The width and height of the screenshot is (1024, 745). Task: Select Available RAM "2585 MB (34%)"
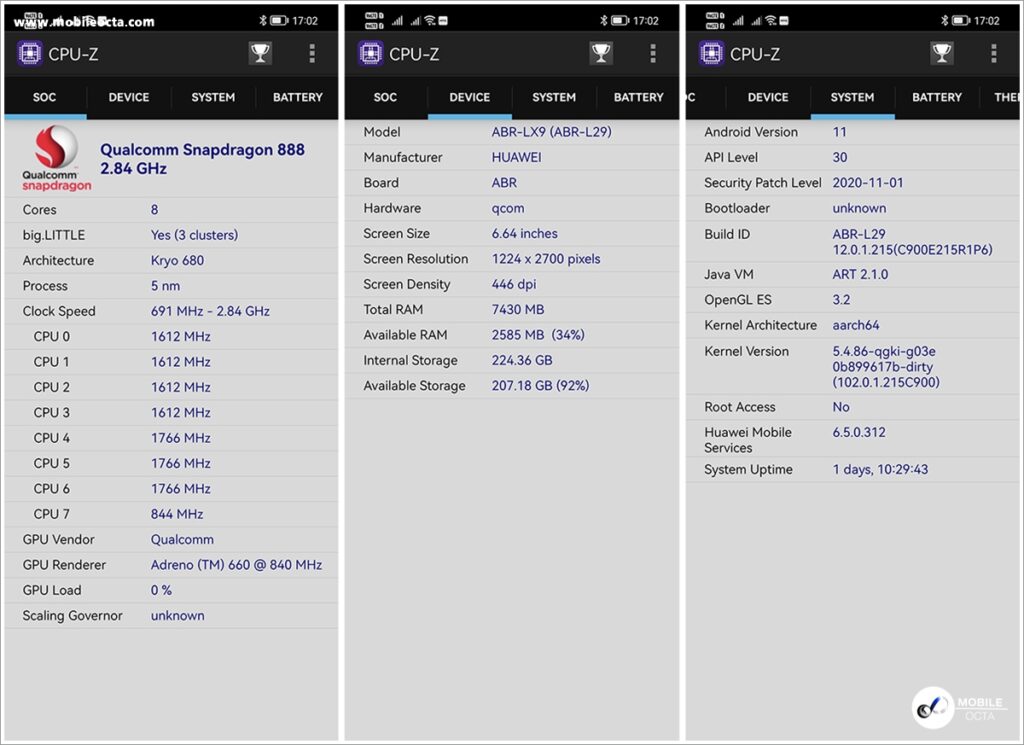coord(538,335)
